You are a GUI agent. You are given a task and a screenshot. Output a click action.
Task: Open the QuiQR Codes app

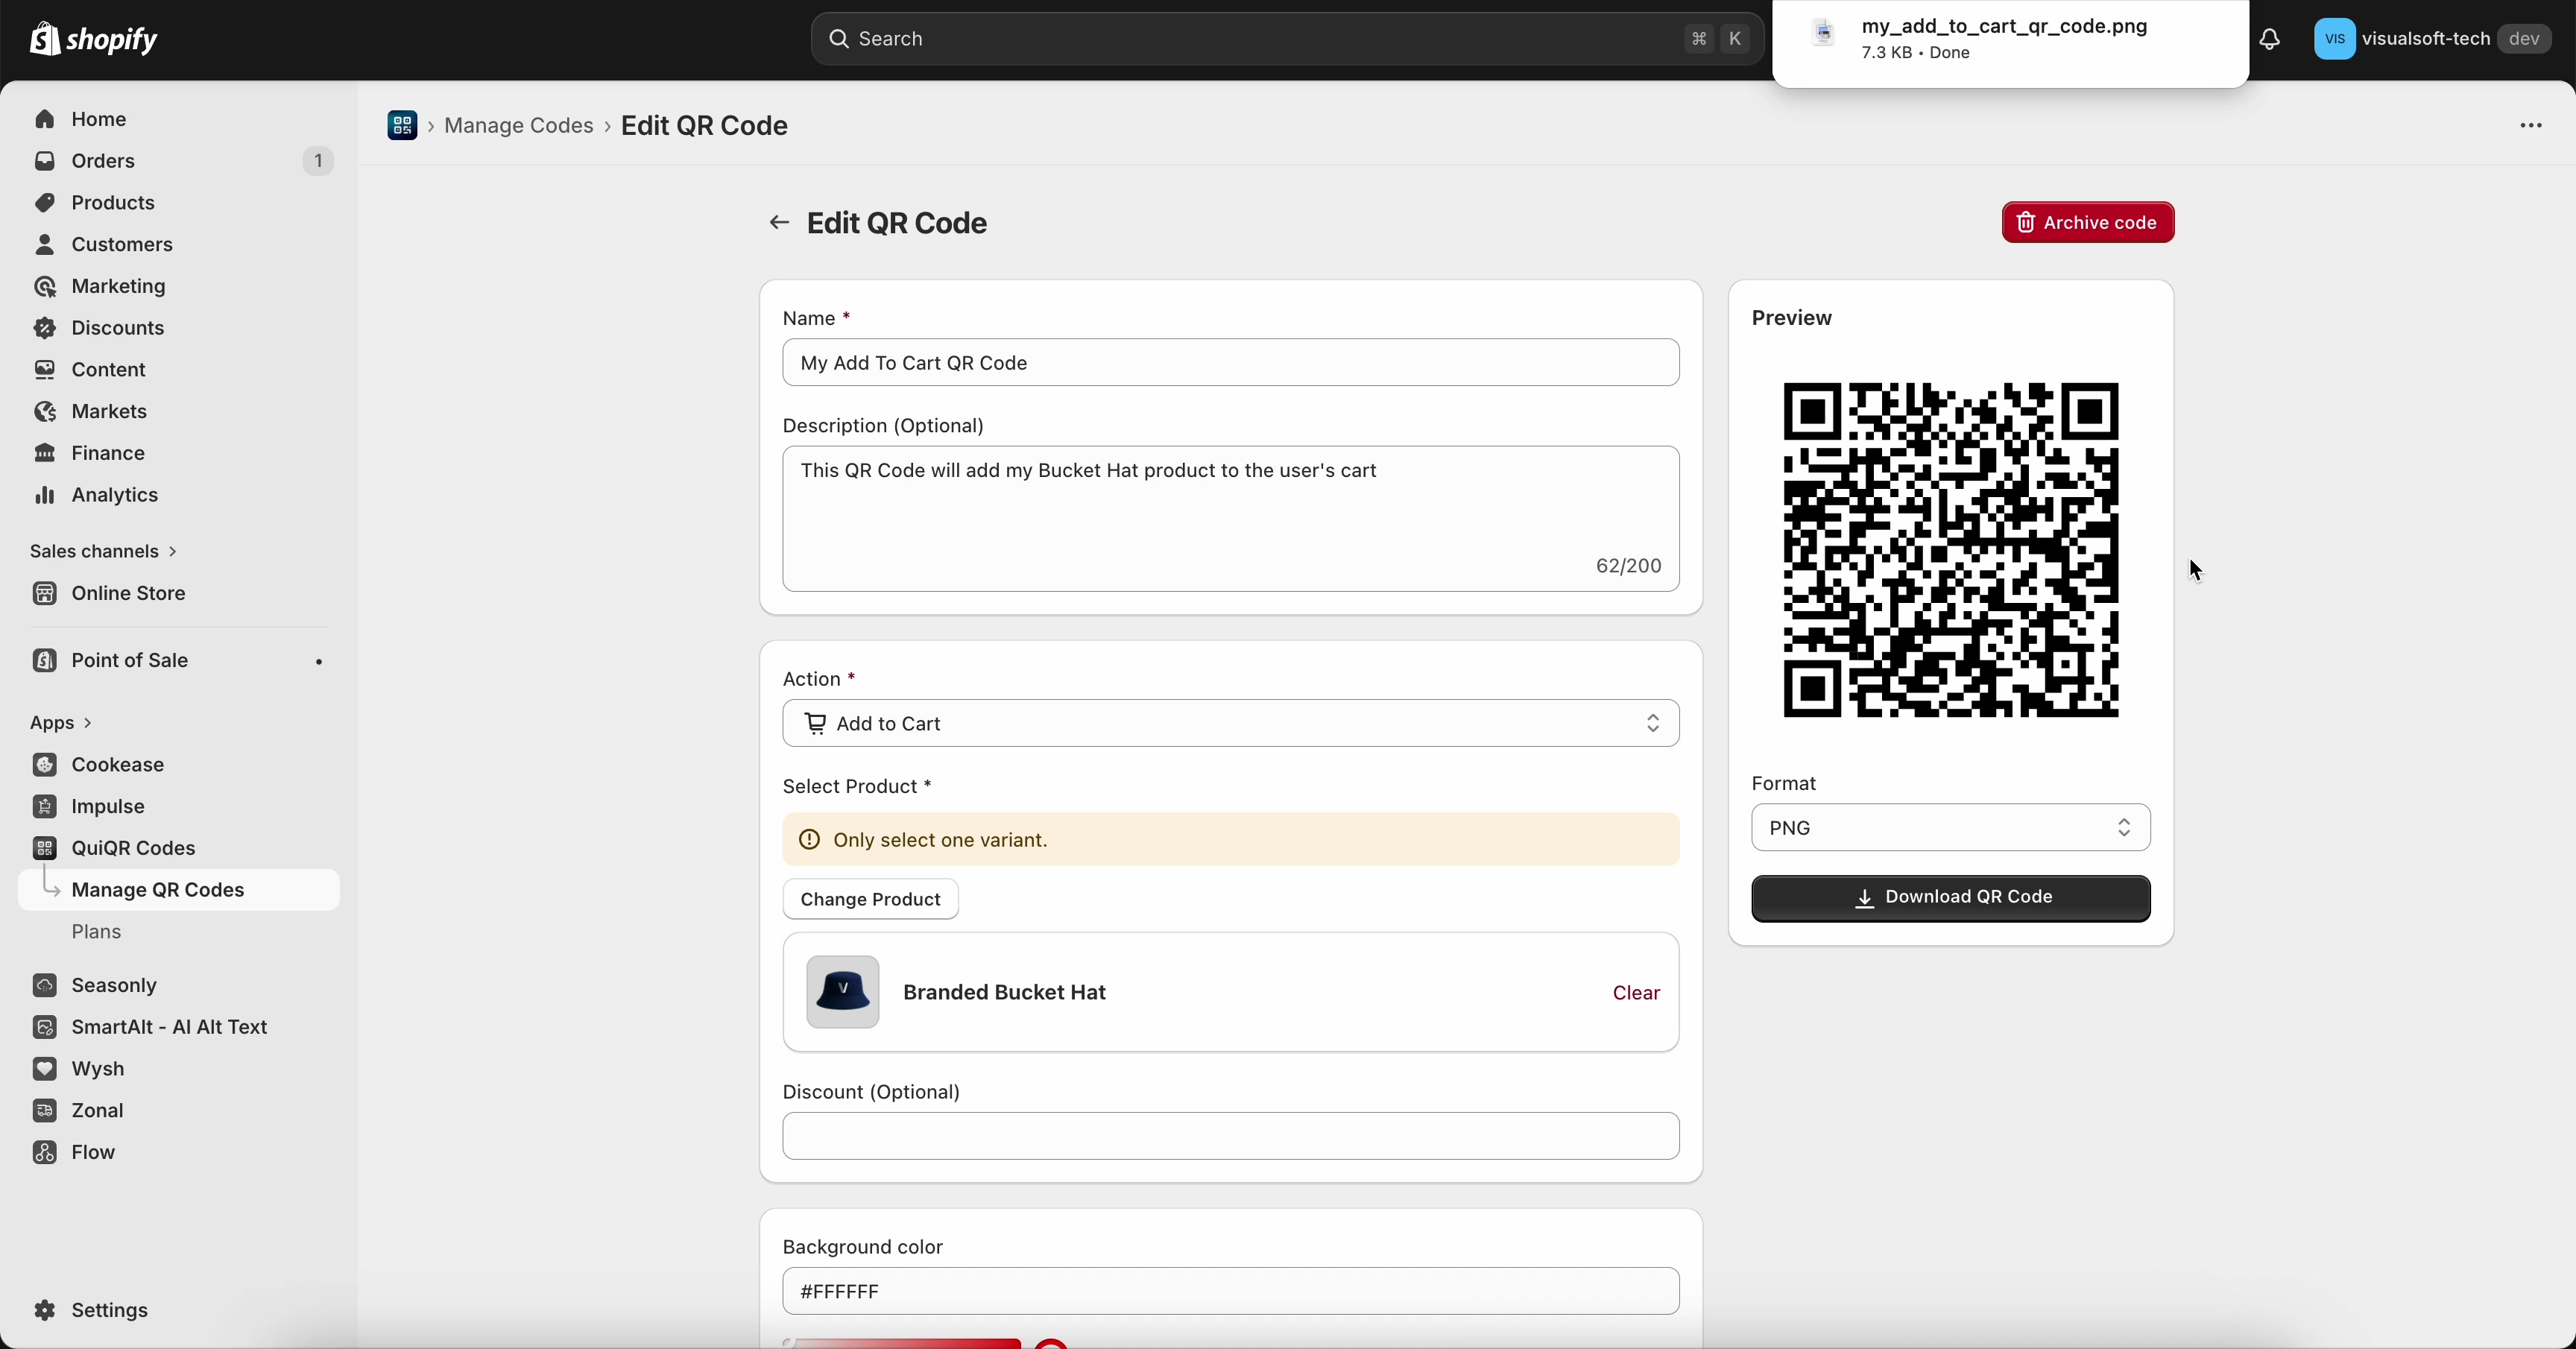pyautogui.click(x=134, y=848)
